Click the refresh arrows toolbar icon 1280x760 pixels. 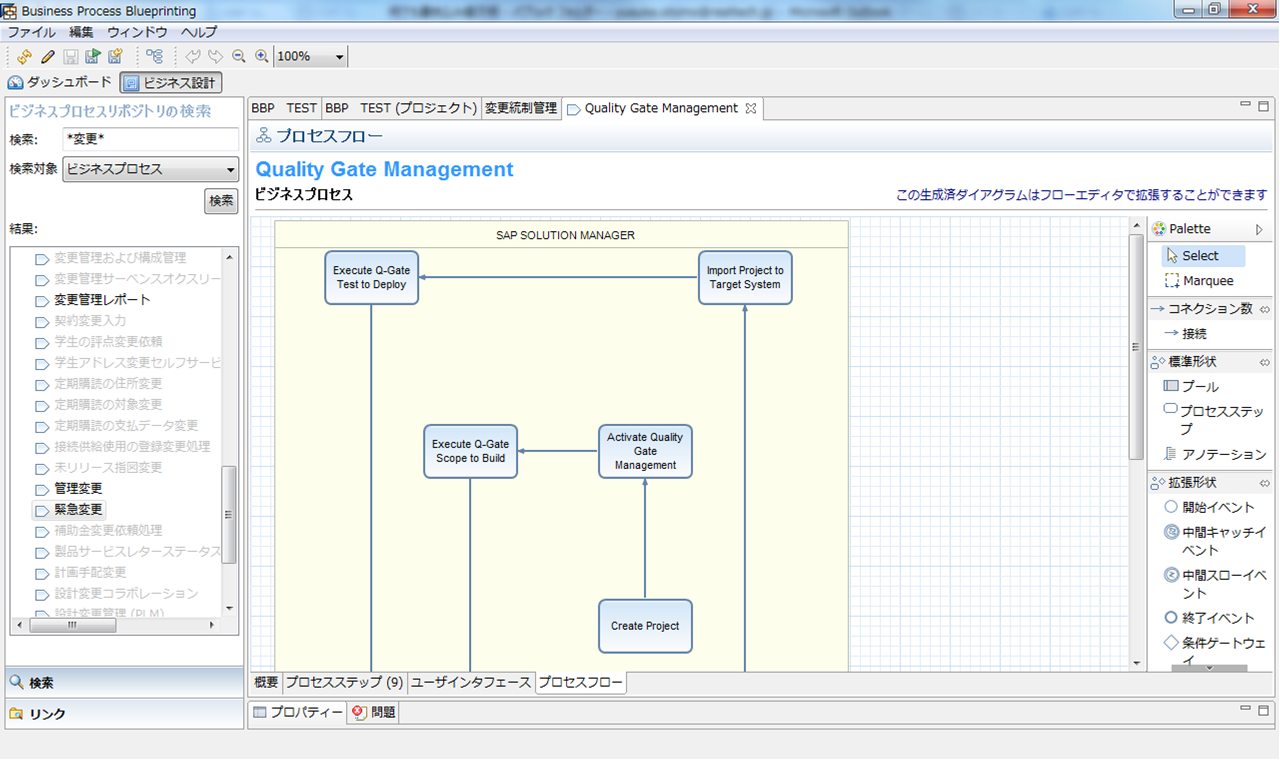(25, 57)
